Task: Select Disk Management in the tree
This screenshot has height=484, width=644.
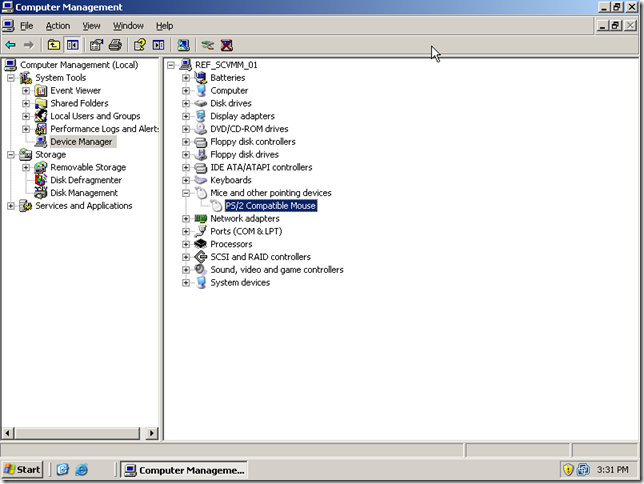Action: [x=84, y=193]
